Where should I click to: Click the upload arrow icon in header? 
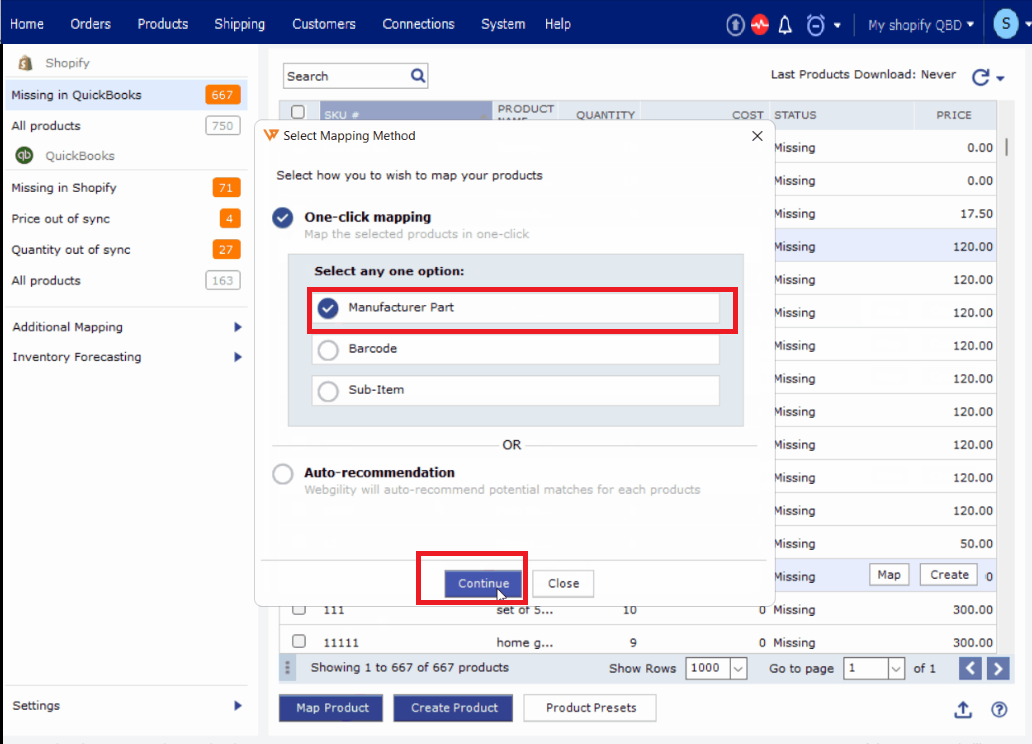tap(735, 25)
